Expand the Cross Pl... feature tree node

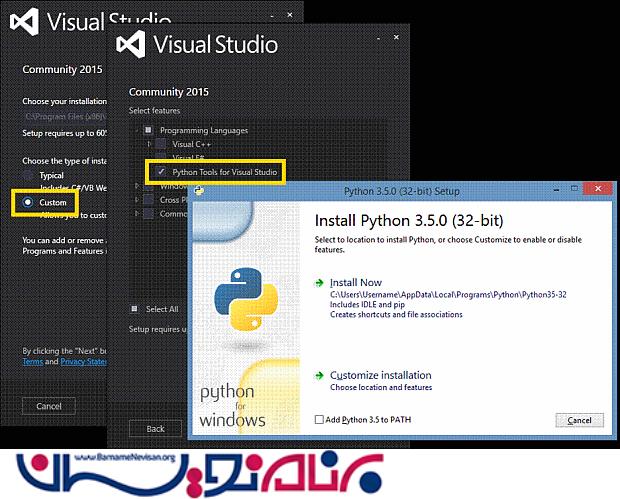(137, 200)
